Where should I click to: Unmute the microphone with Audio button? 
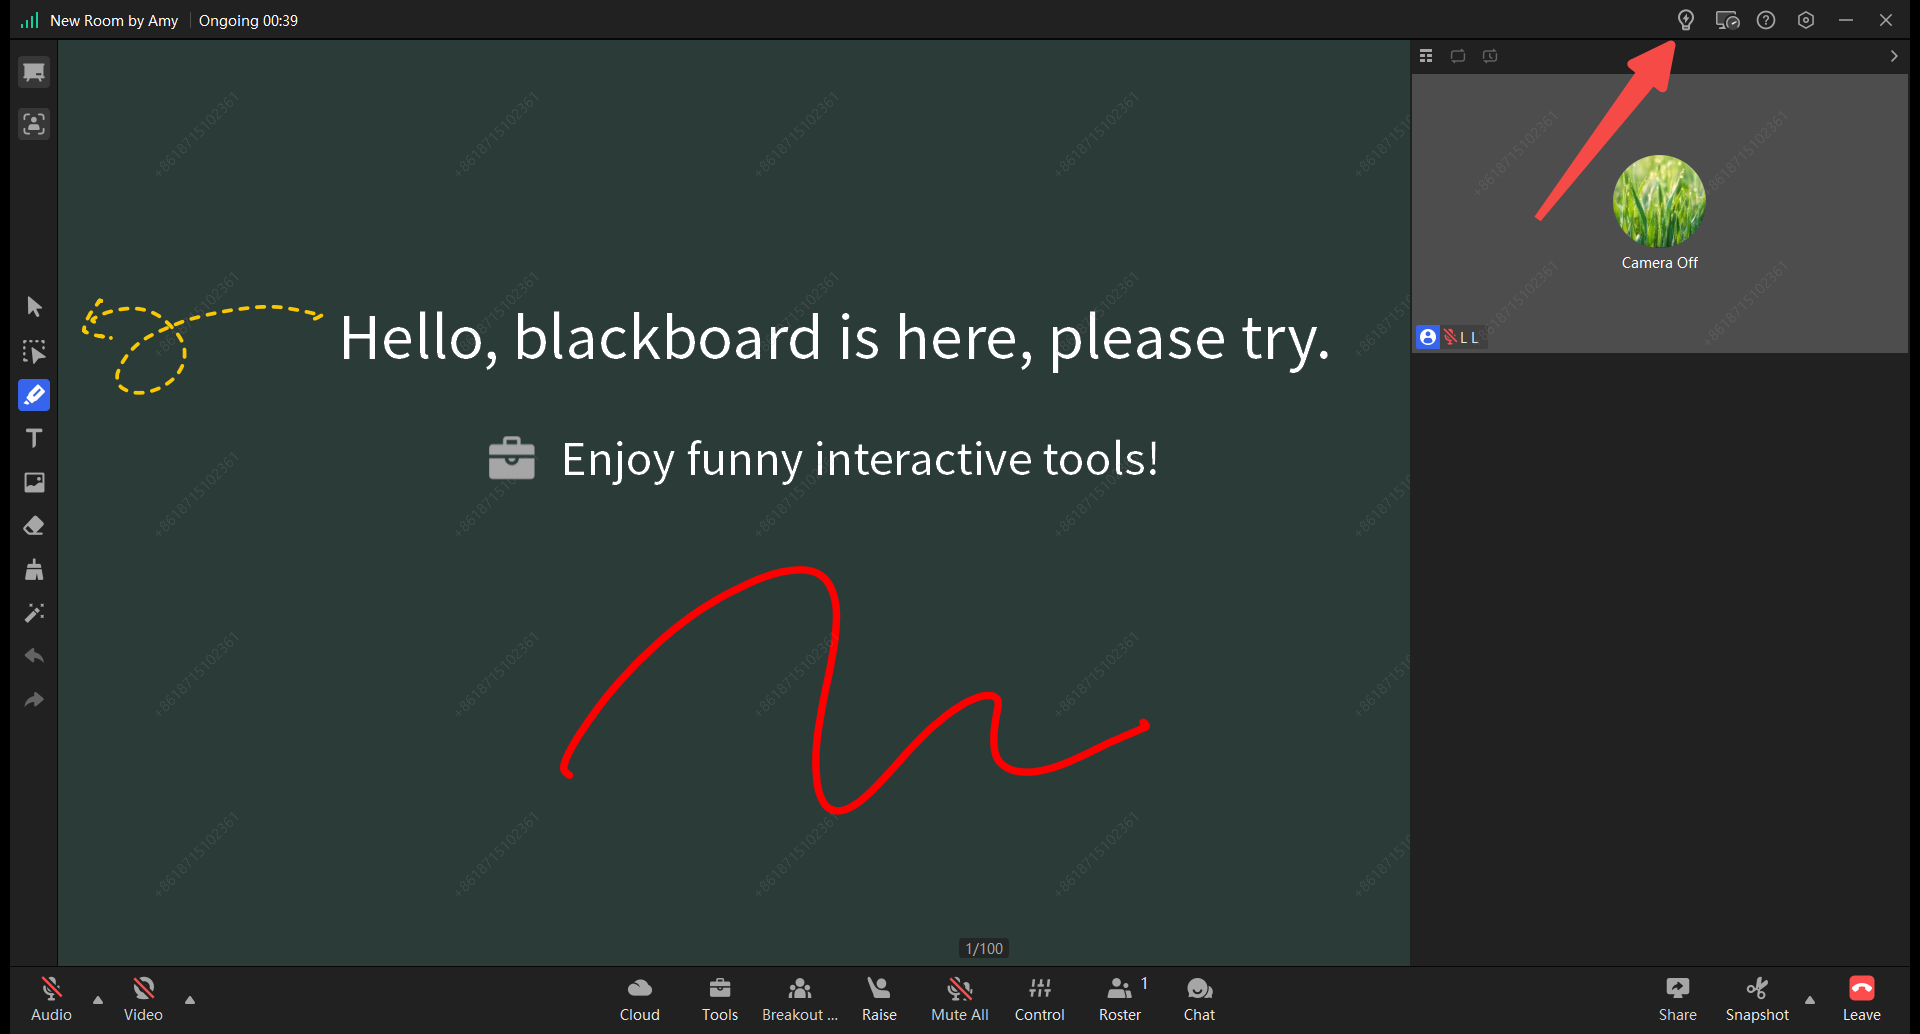[52, 999]
